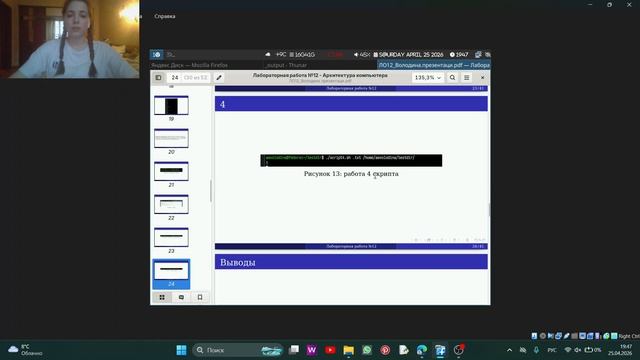Open the taskbar clock and date
Screen dimensions: 640x360
(620, 350)
